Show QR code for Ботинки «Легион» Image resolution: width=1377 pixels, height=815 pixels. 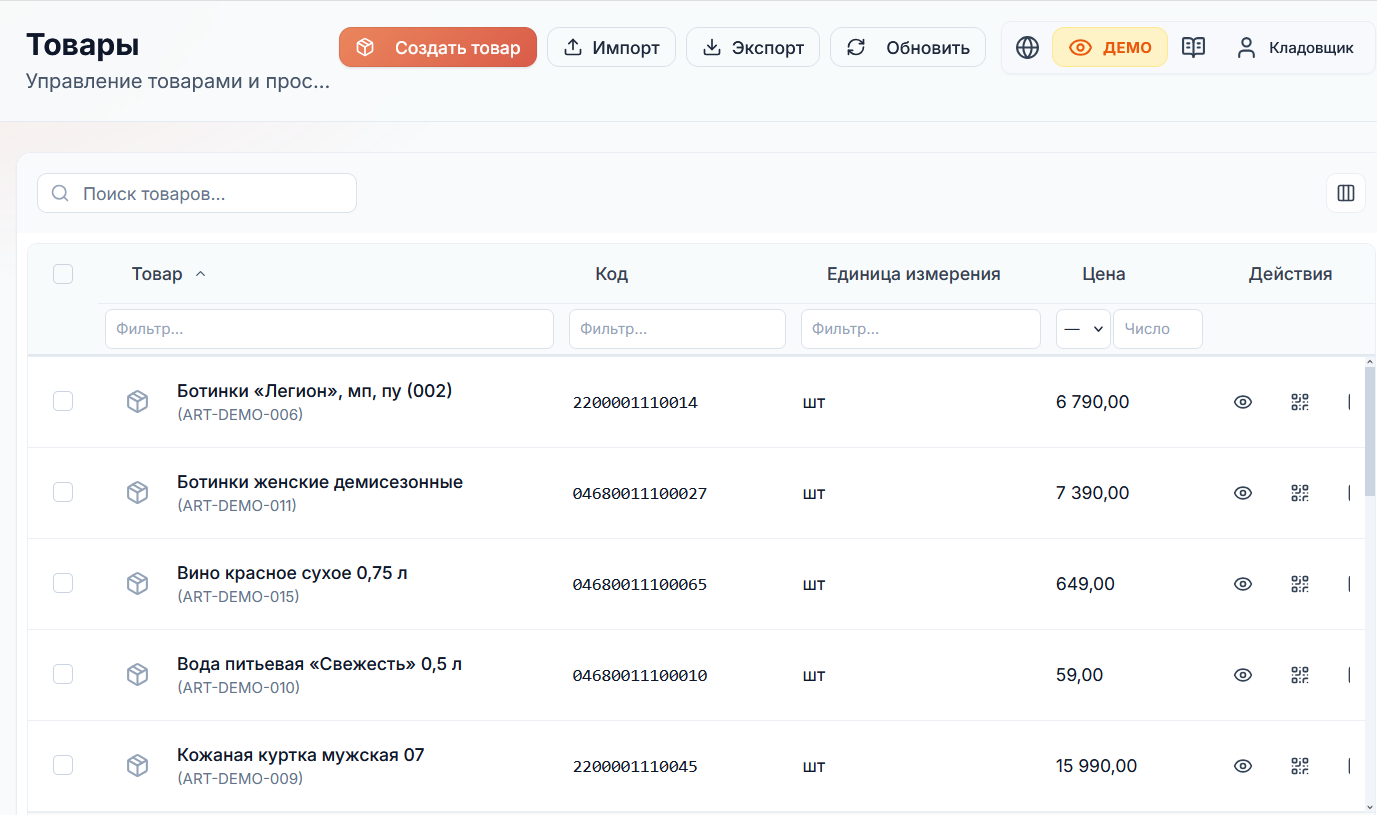[1300, 402]
